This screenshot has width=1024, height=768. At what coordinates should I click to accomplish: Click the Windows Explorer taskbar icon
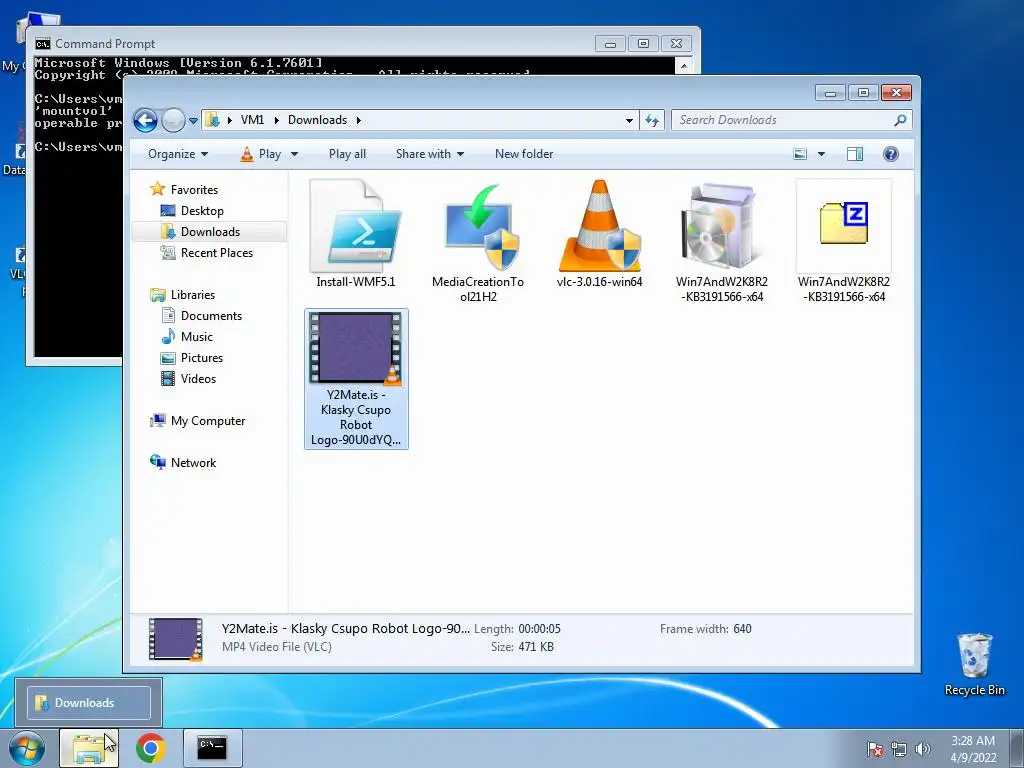89,748
